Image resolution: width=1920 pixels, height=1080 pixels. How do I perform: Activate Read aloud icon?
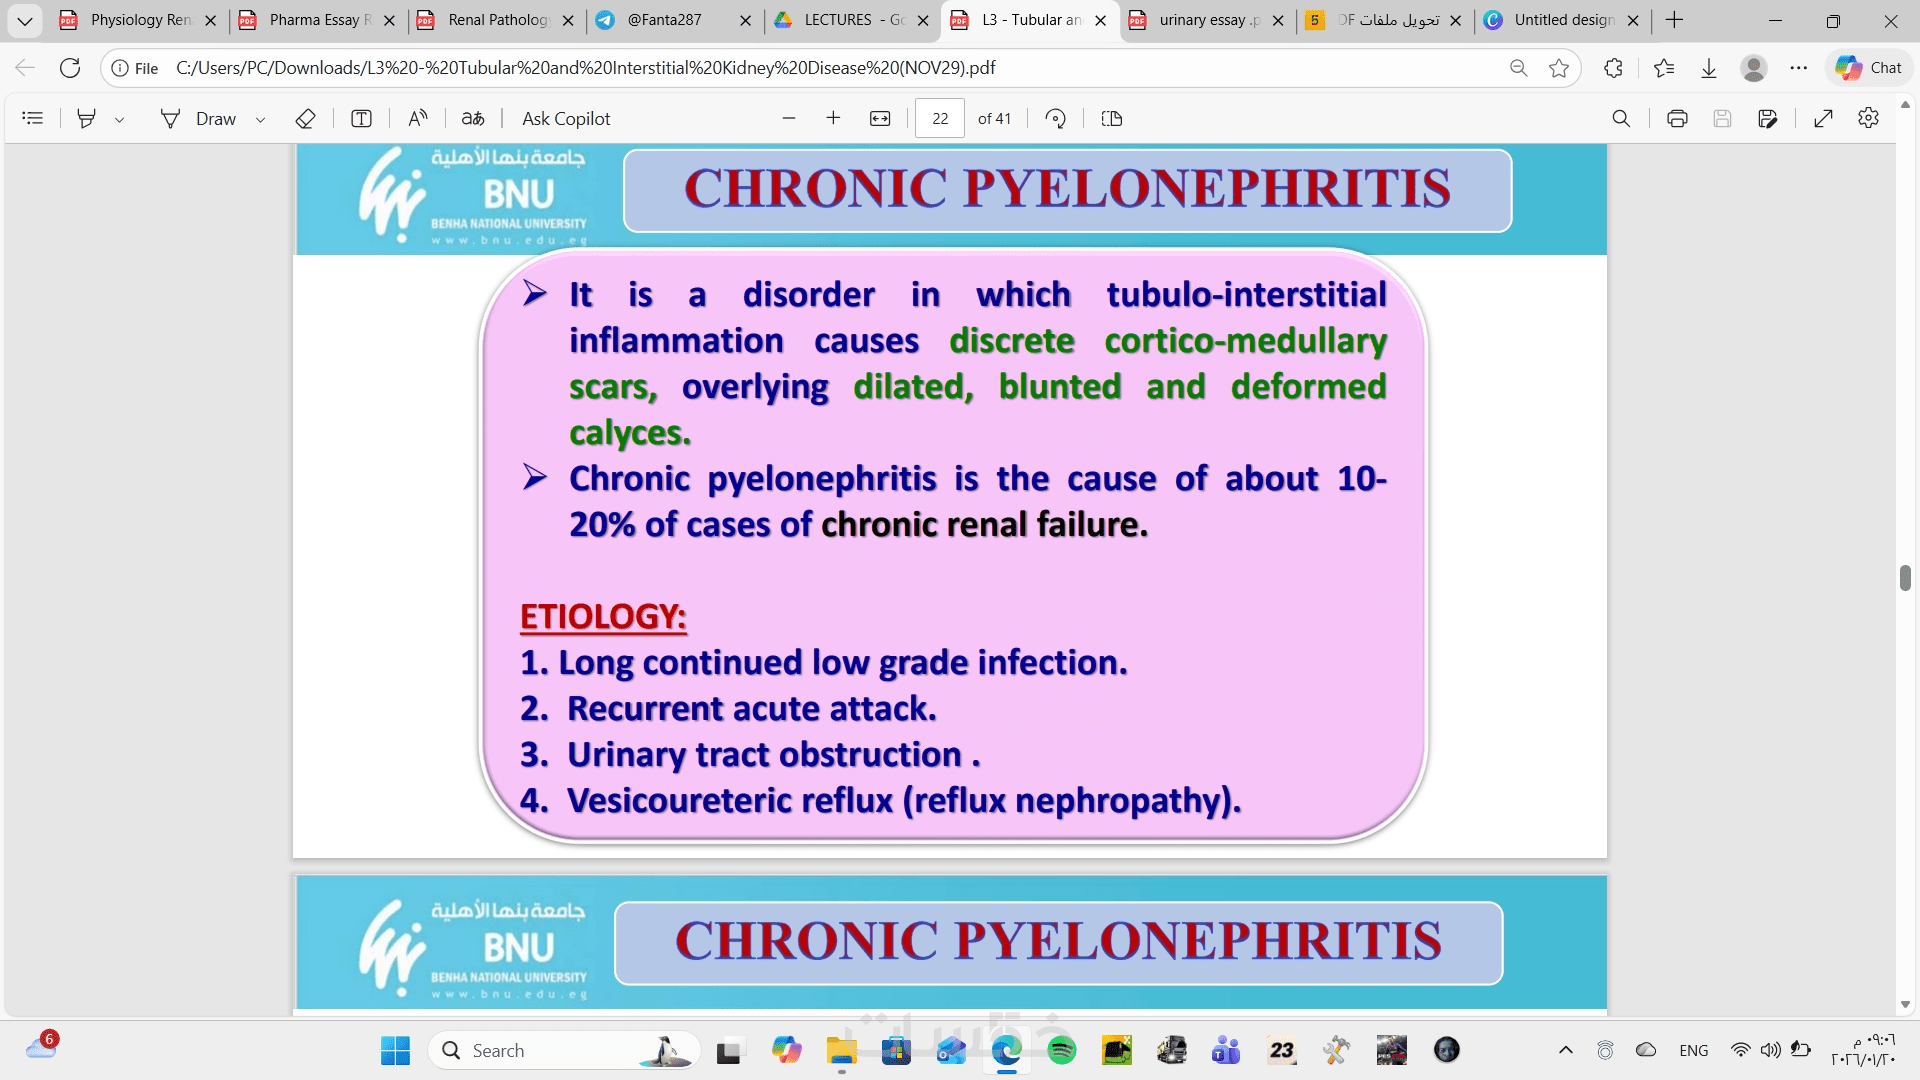tap(418, 118)
